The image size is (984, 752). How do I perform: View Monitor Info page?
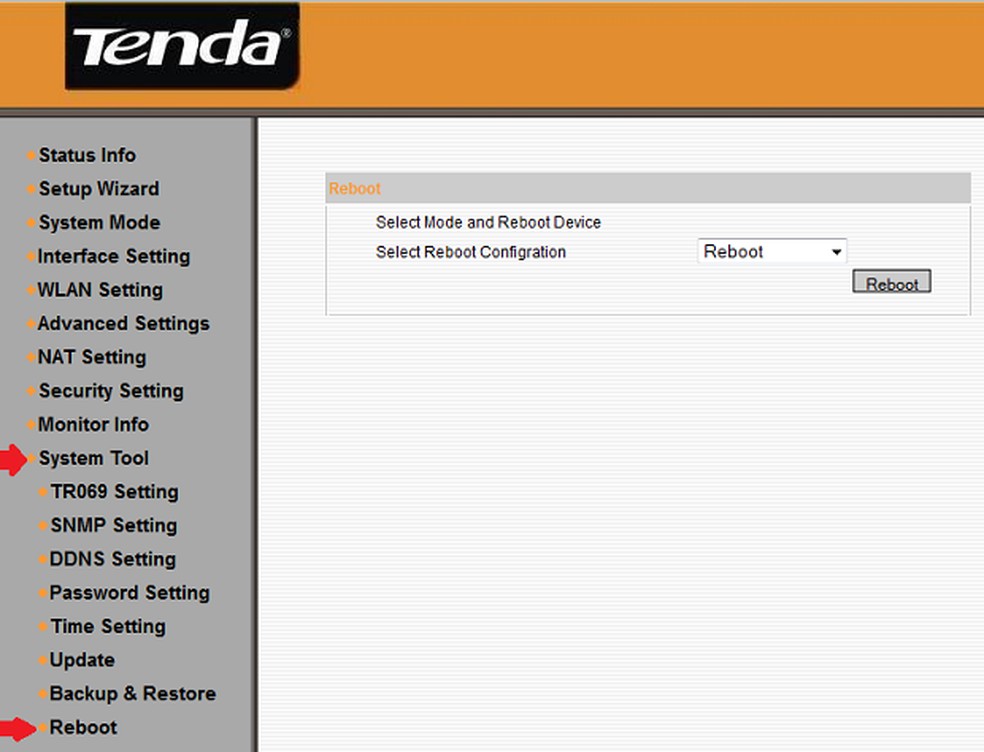(93, 425)
